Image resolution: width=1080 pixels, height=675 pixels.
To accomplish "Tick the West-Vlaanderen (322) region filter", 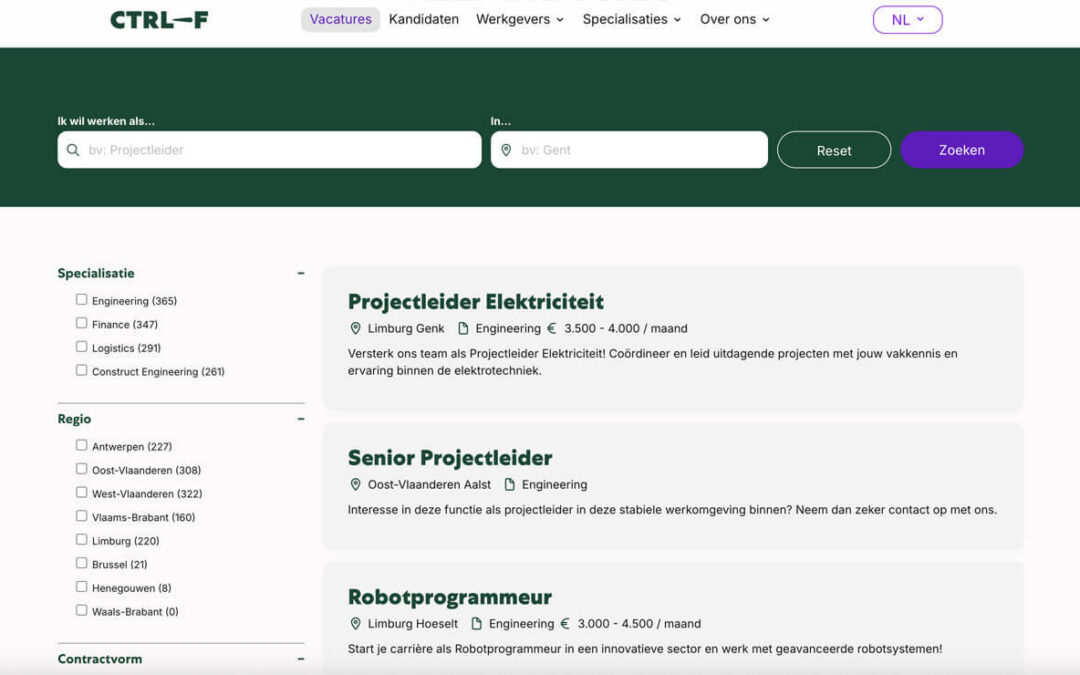I will click(x=81, y=492).
